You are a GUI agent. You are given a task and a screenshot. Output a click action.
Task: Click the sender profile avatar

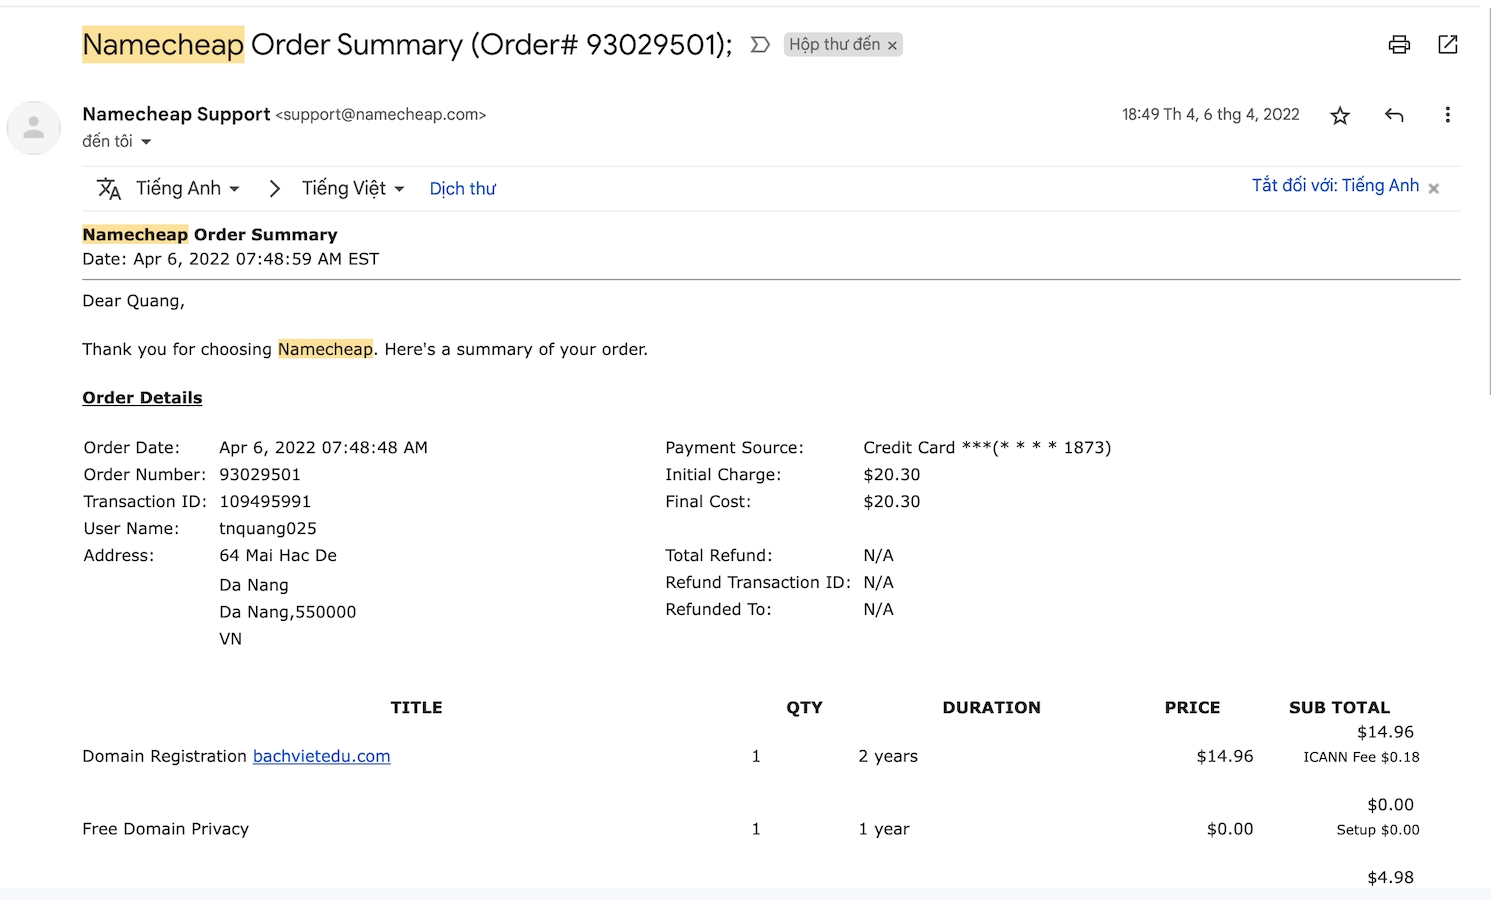[x=34, y=128]
